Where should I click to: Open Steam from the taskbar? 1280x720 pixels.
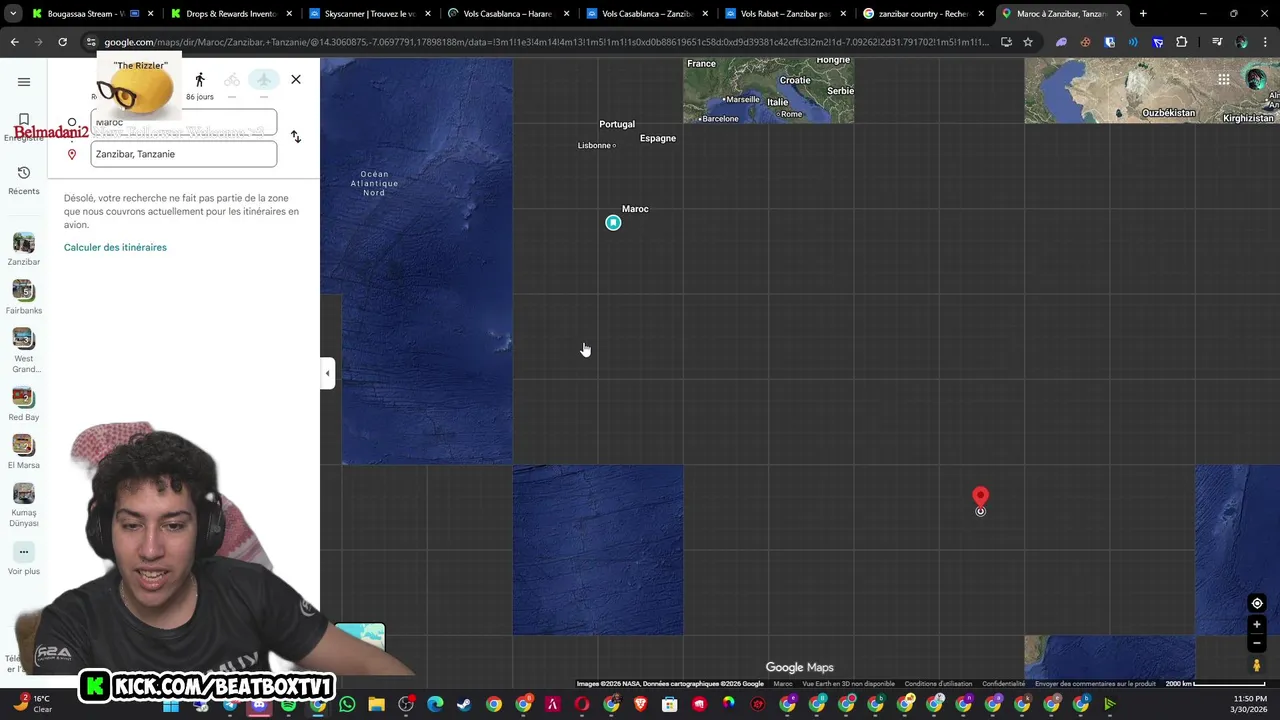click(464, 705)
